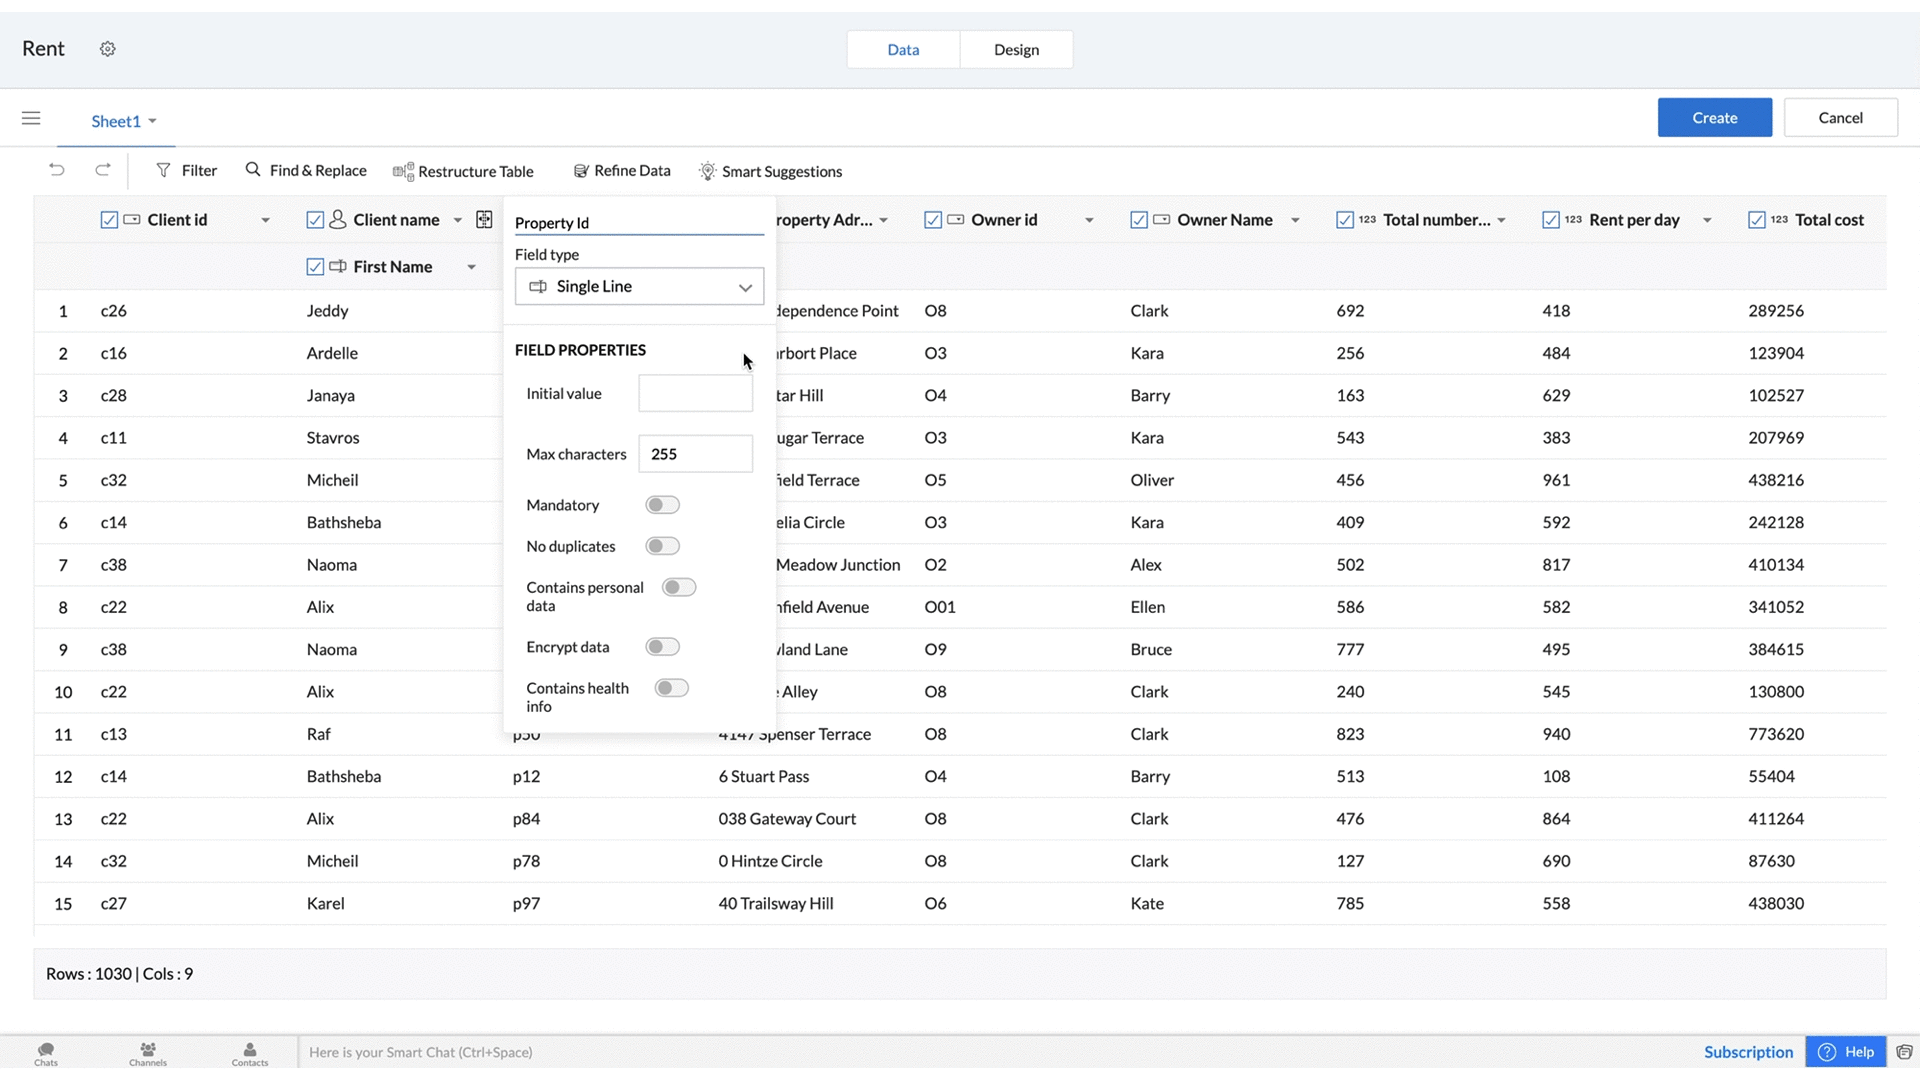This screenshot has width=1920, height=1080.
Task: Expand the Sheet1 dropdown arrow
Action: 153,121
